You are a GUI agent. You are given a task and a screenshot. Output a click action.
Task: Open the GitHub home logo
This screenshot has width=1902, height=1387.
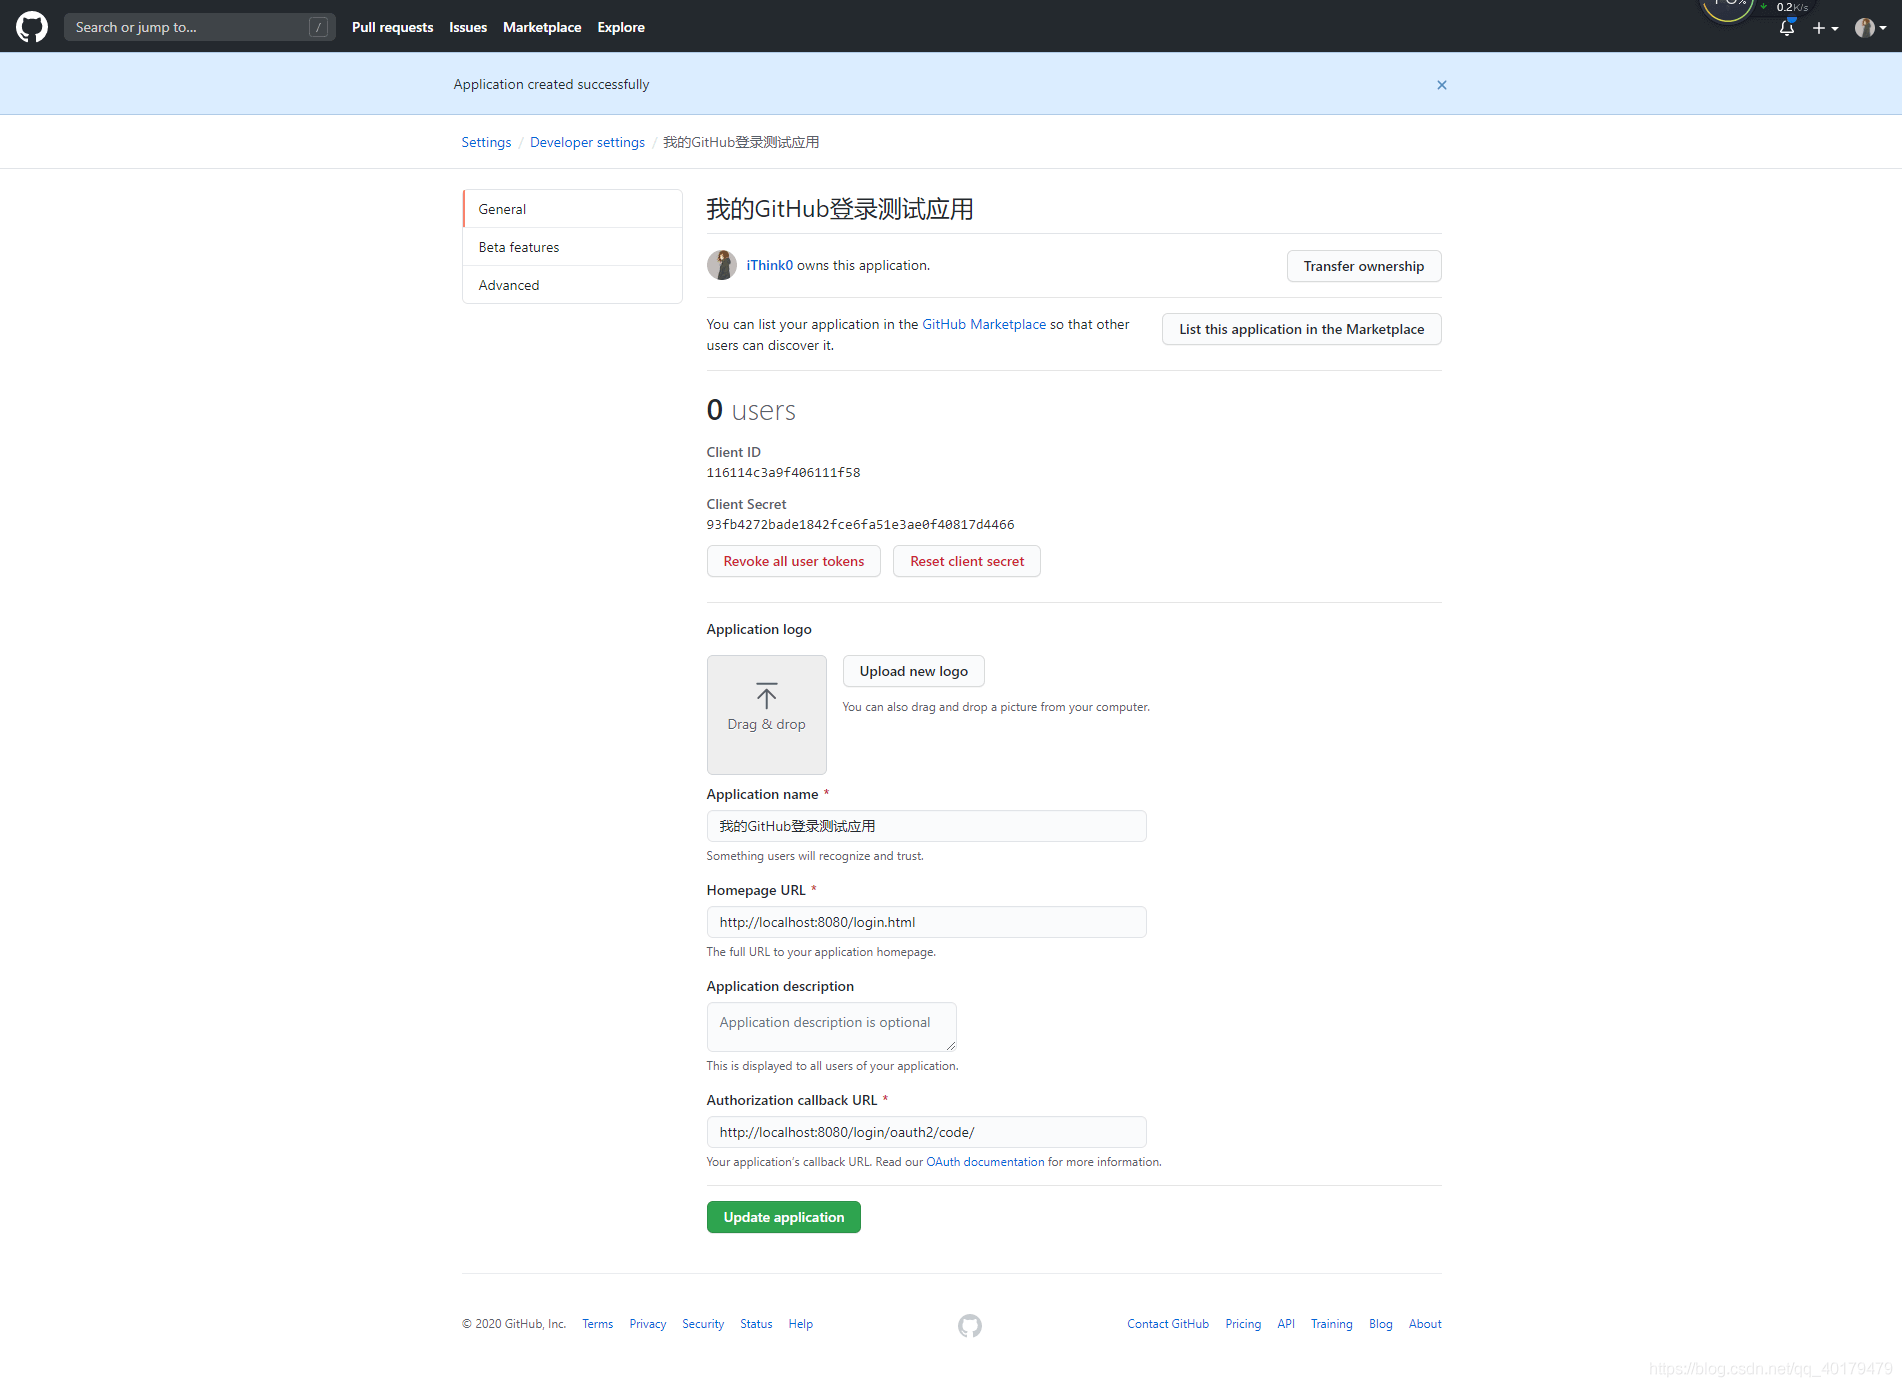coord(32,27)
